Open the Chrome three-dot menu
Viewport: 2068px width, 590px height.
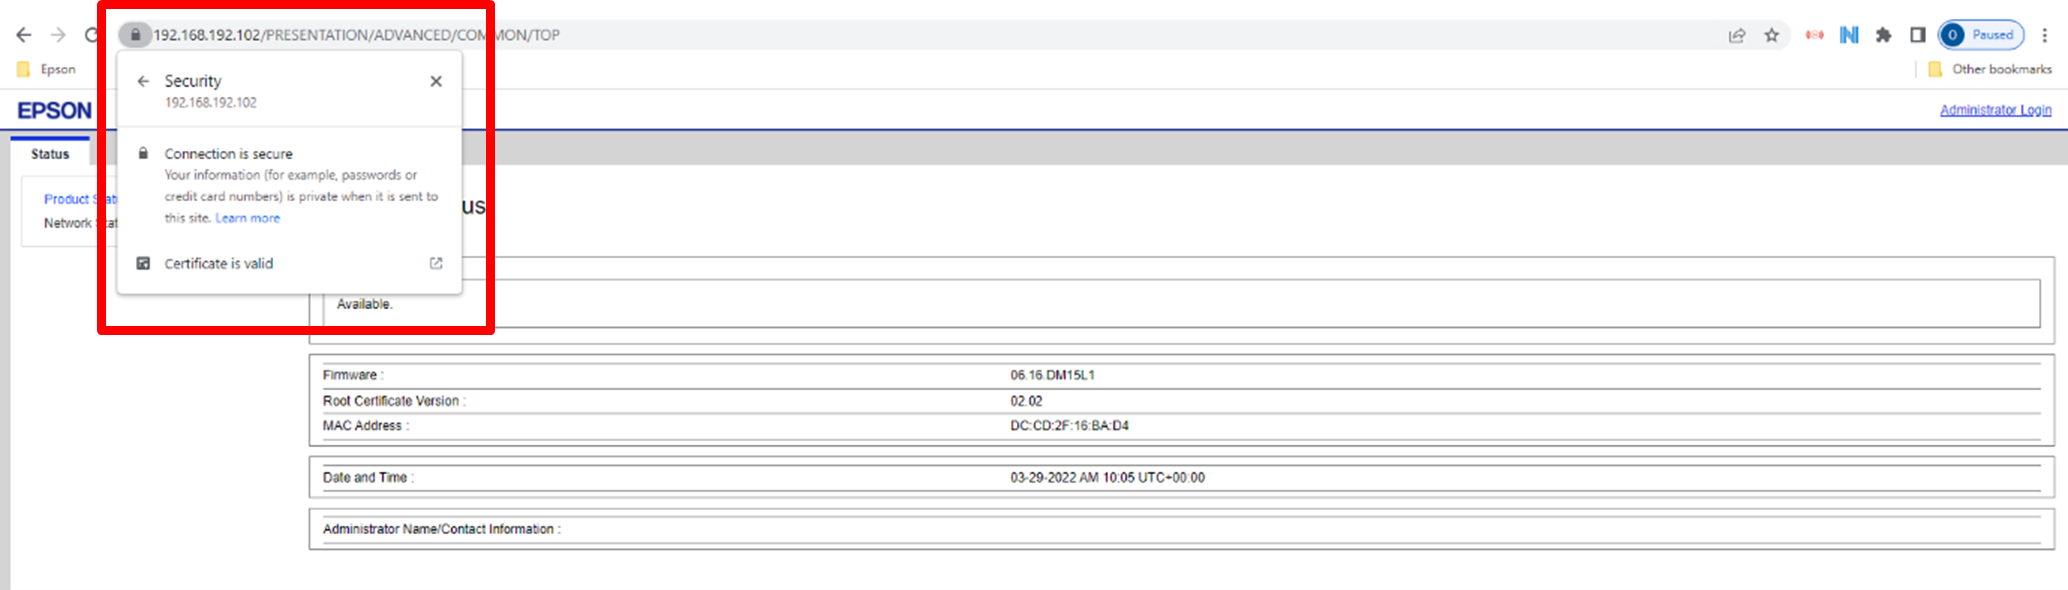tap(2045, 35)
